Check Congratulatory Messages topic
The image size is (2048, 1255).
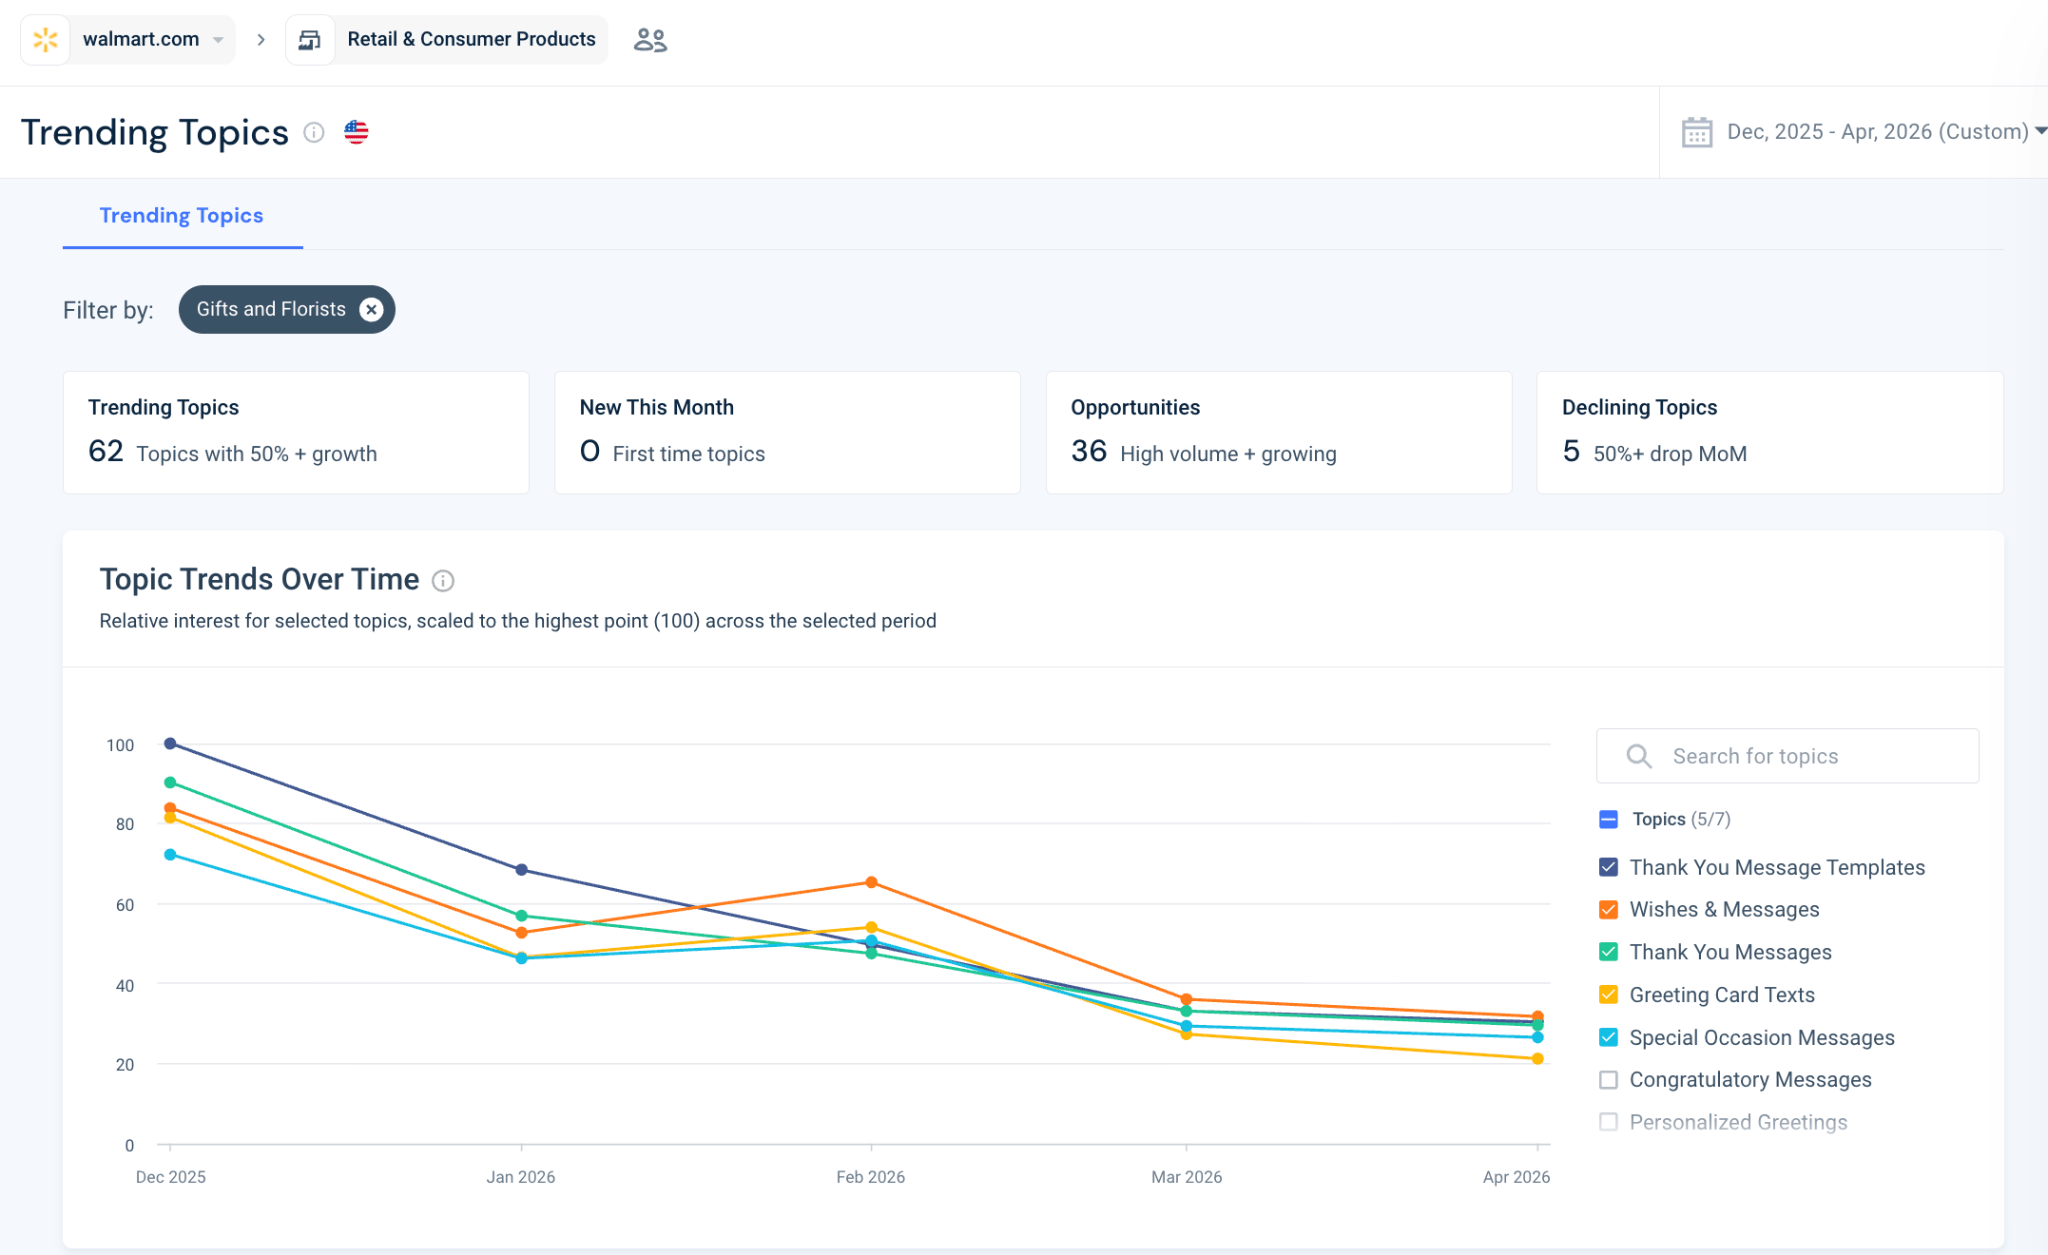[1608, 1080]
